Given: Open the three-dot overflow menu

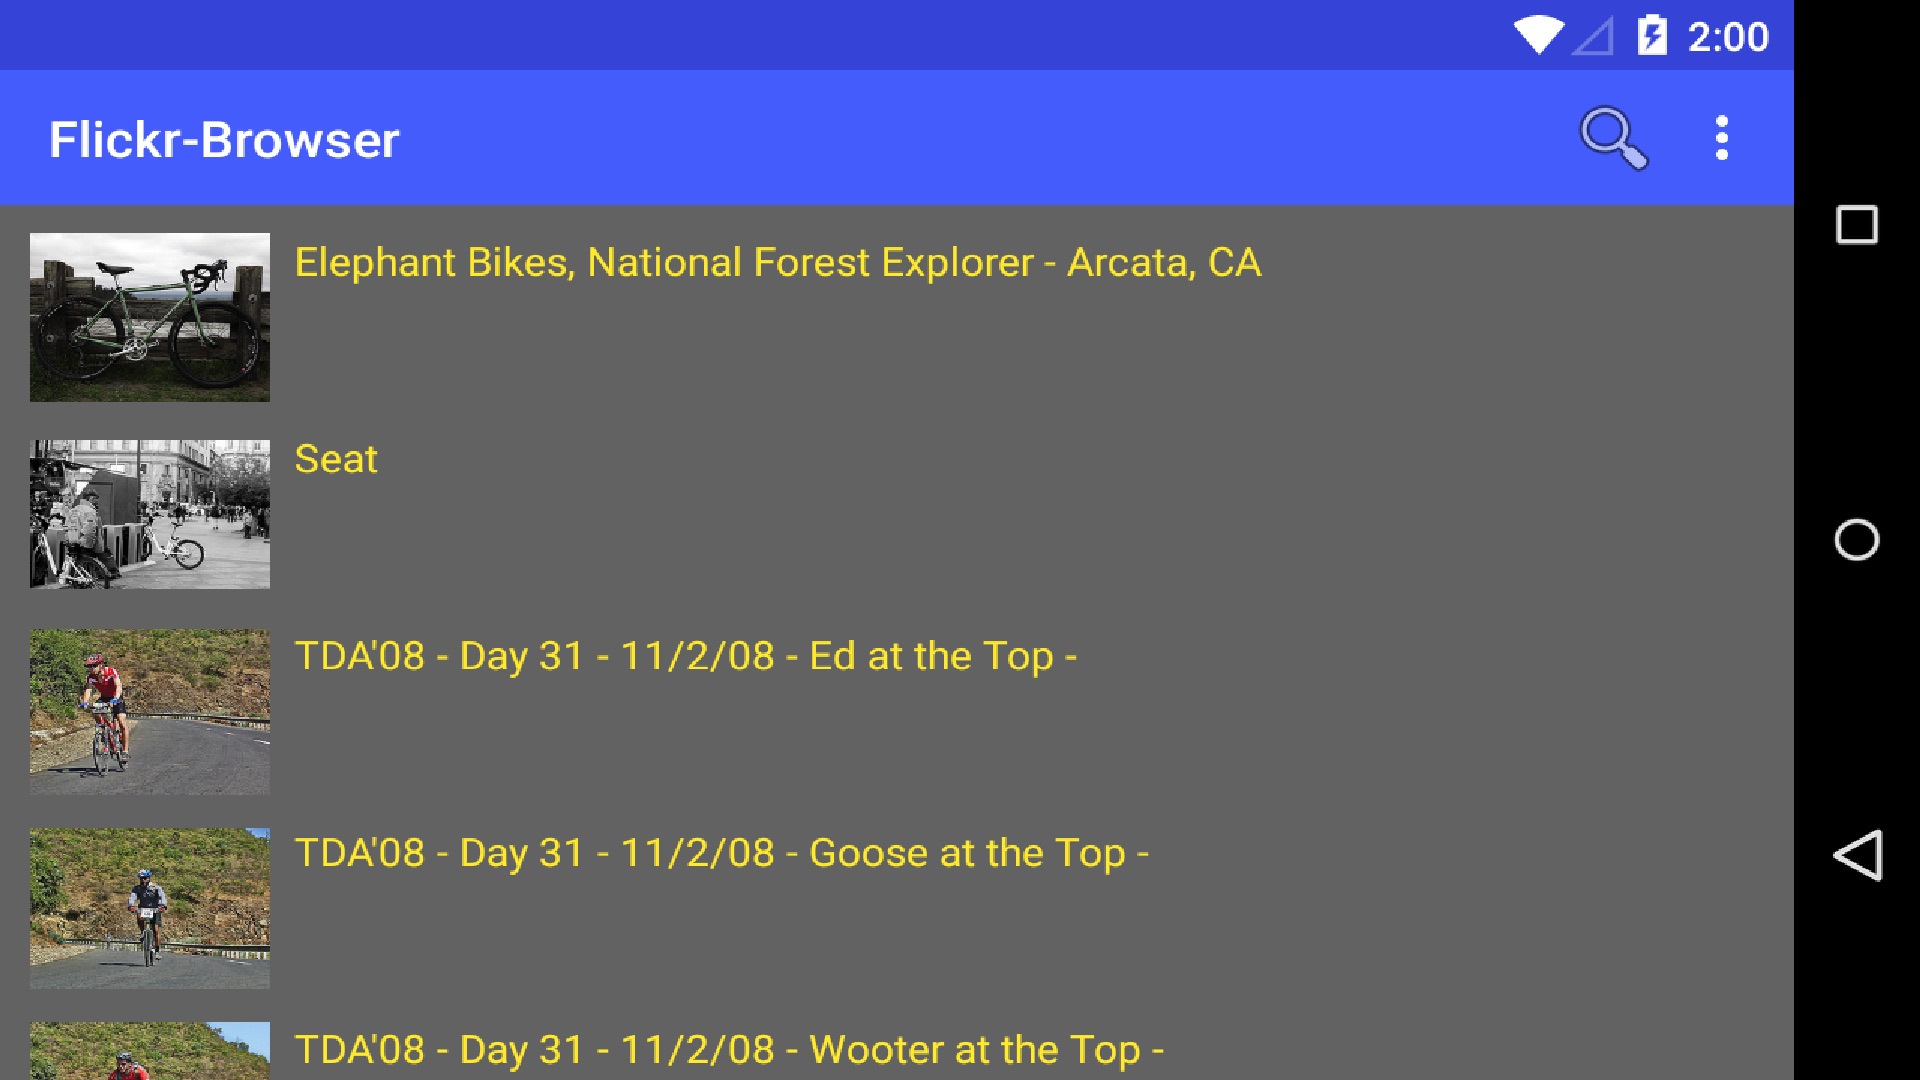Looking at the screenshot, I should (1721, 138).
